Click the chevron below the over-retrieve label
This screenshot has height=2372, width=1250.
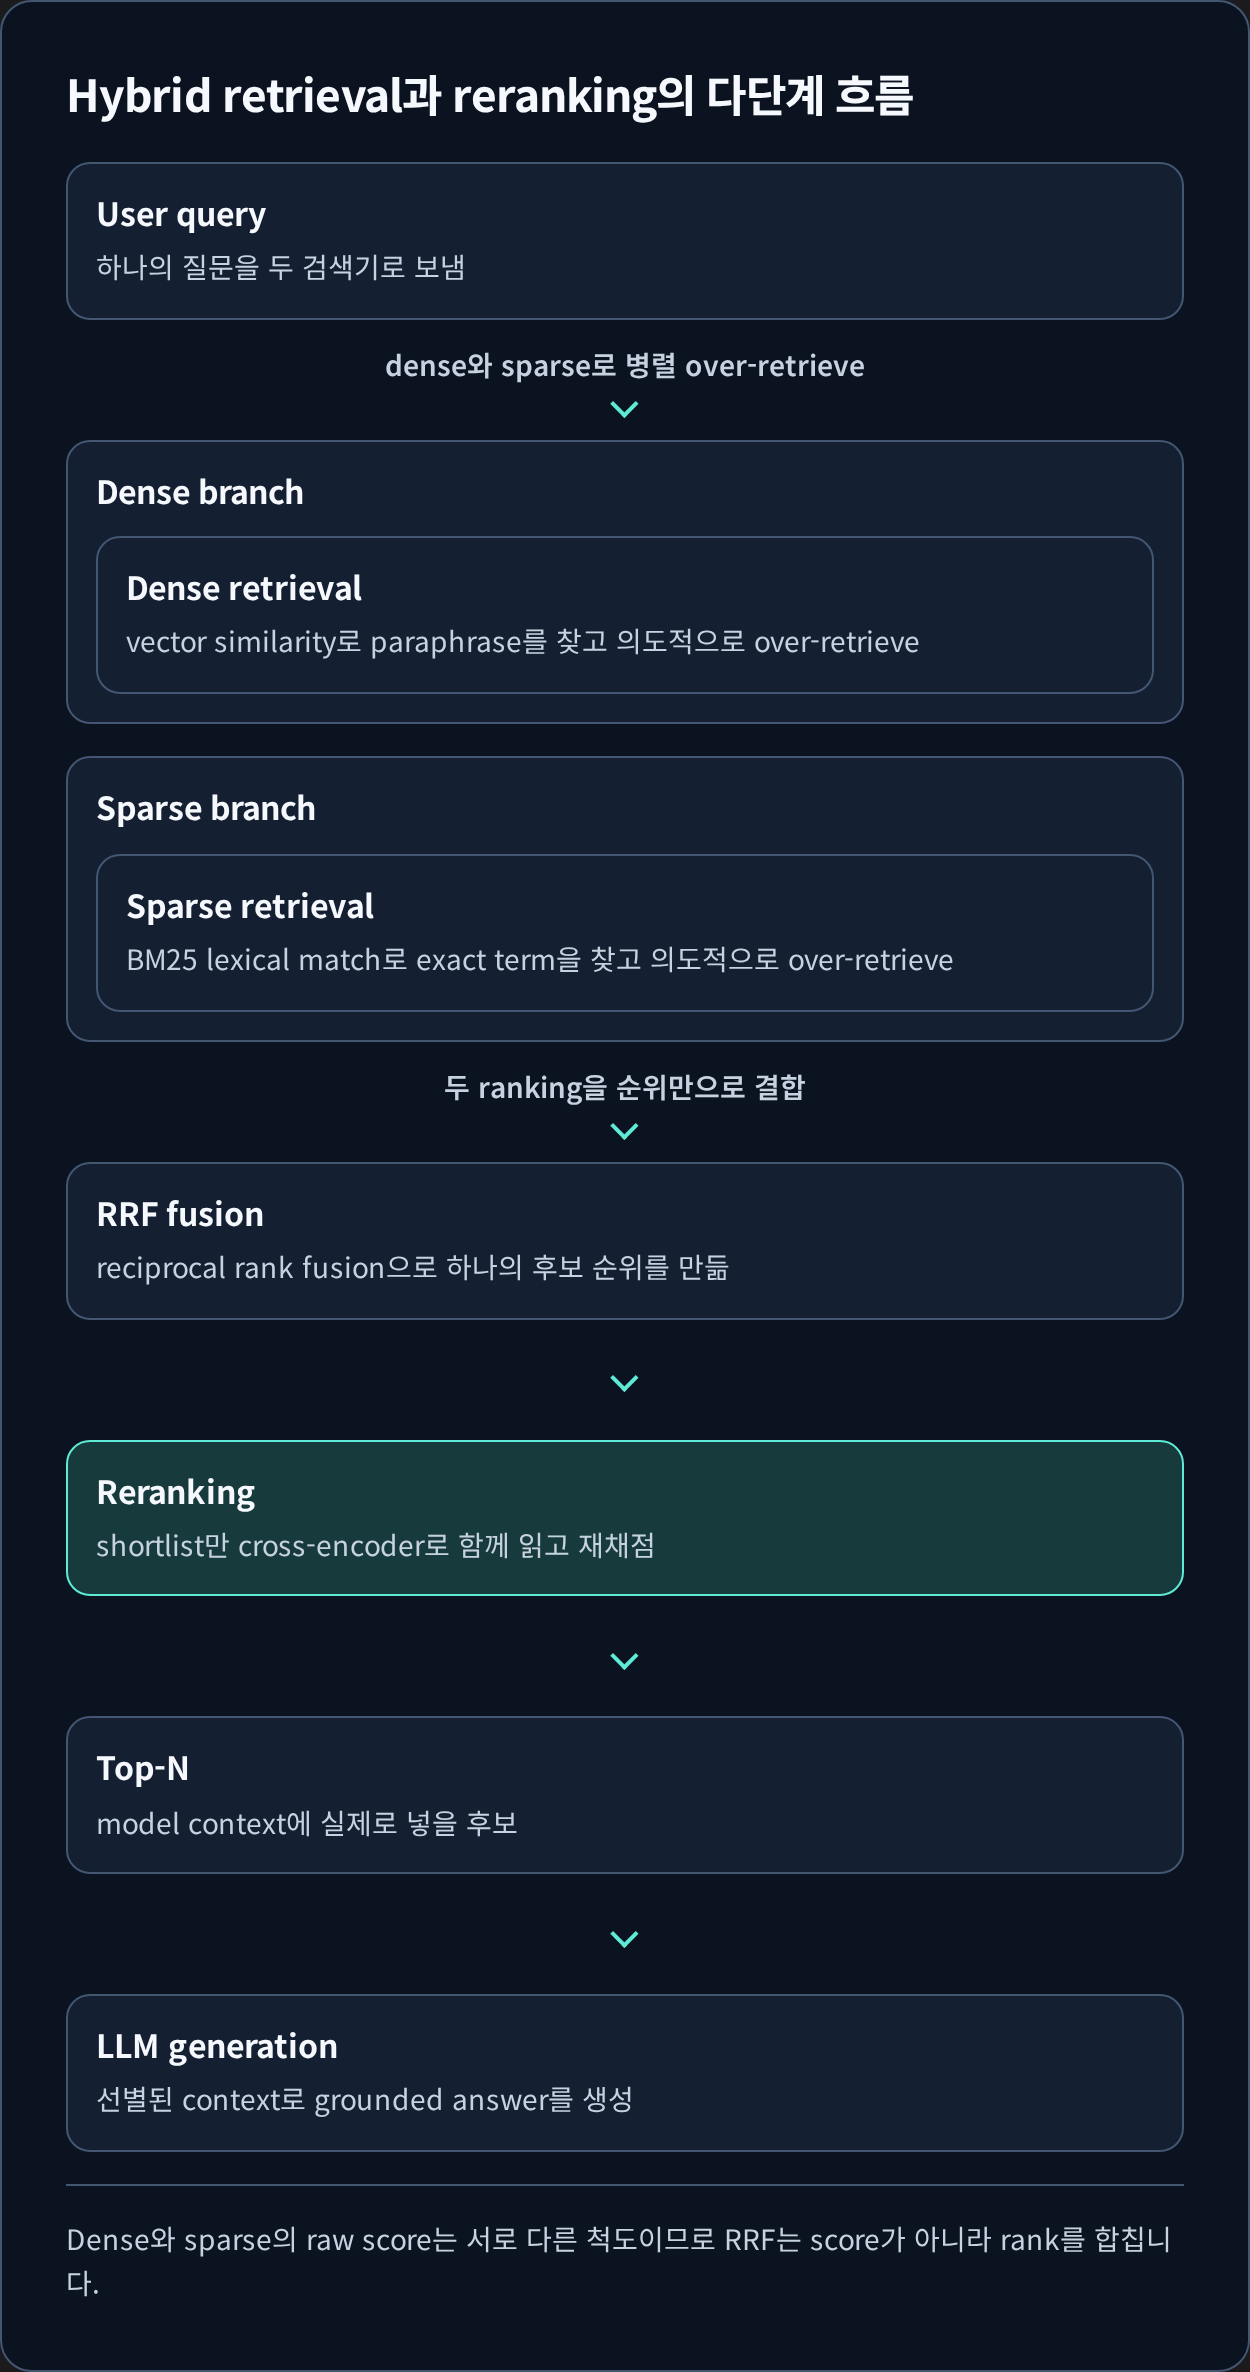[x=624, y=409]
